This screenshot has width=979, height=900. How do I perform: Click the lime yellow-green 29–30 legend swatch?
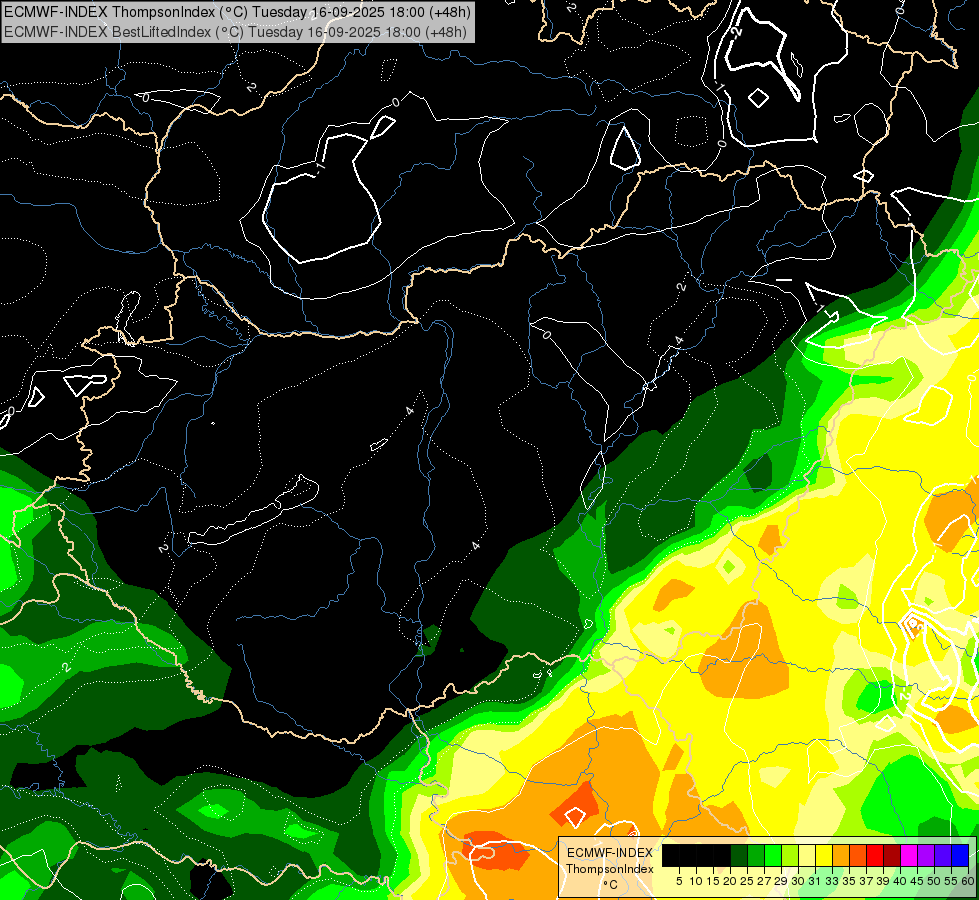click(790, 856)
